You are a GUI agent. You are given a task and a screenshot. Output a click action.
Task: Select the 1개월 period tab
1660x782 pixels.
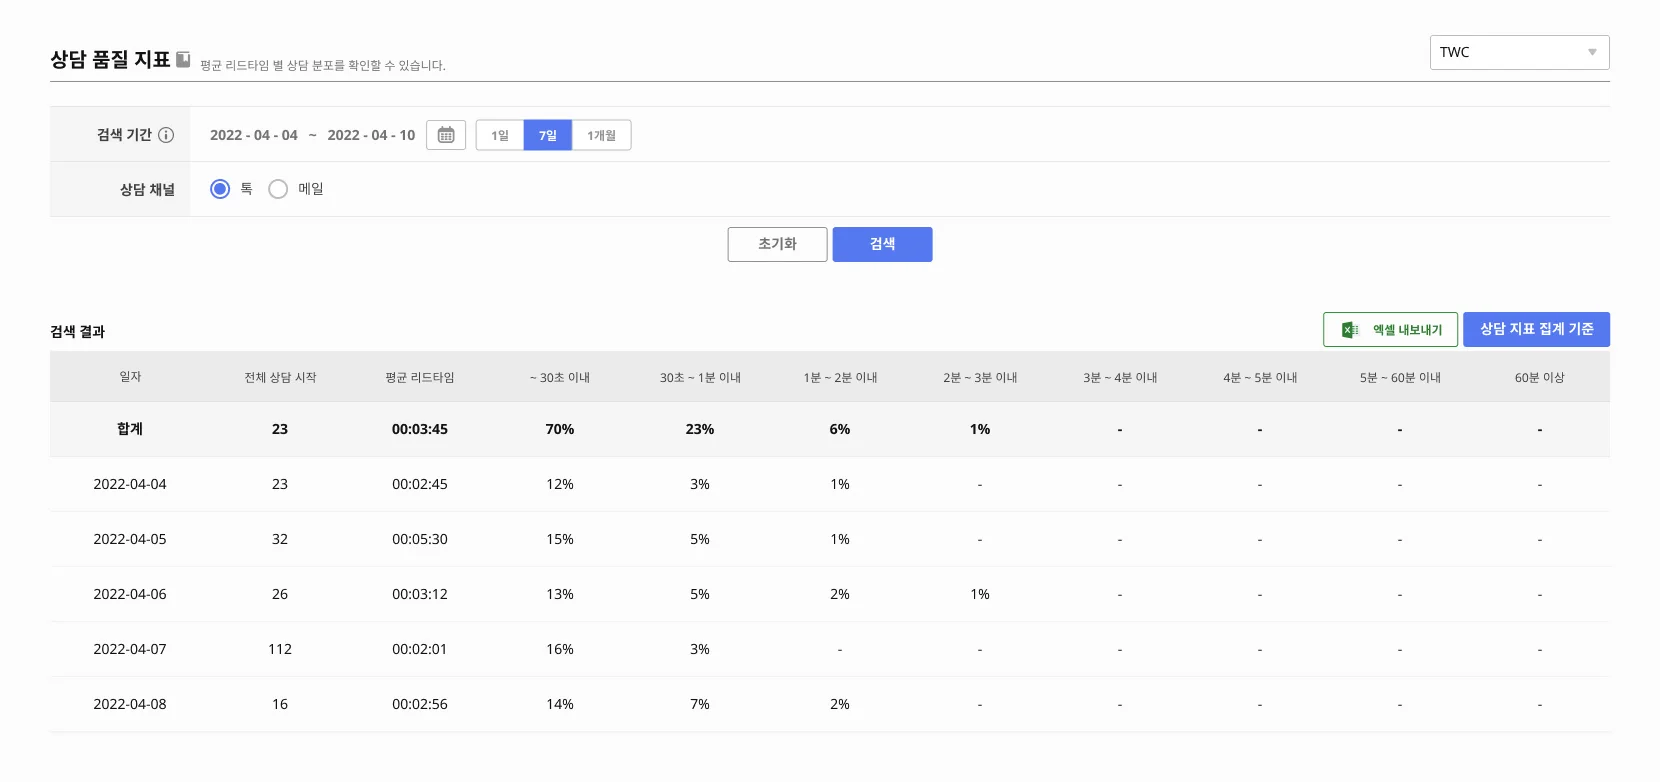click(601, 135)
